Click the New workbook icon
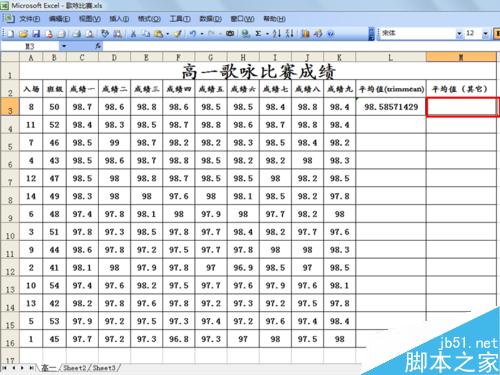The image size is (500, 375). coord(10,34)
